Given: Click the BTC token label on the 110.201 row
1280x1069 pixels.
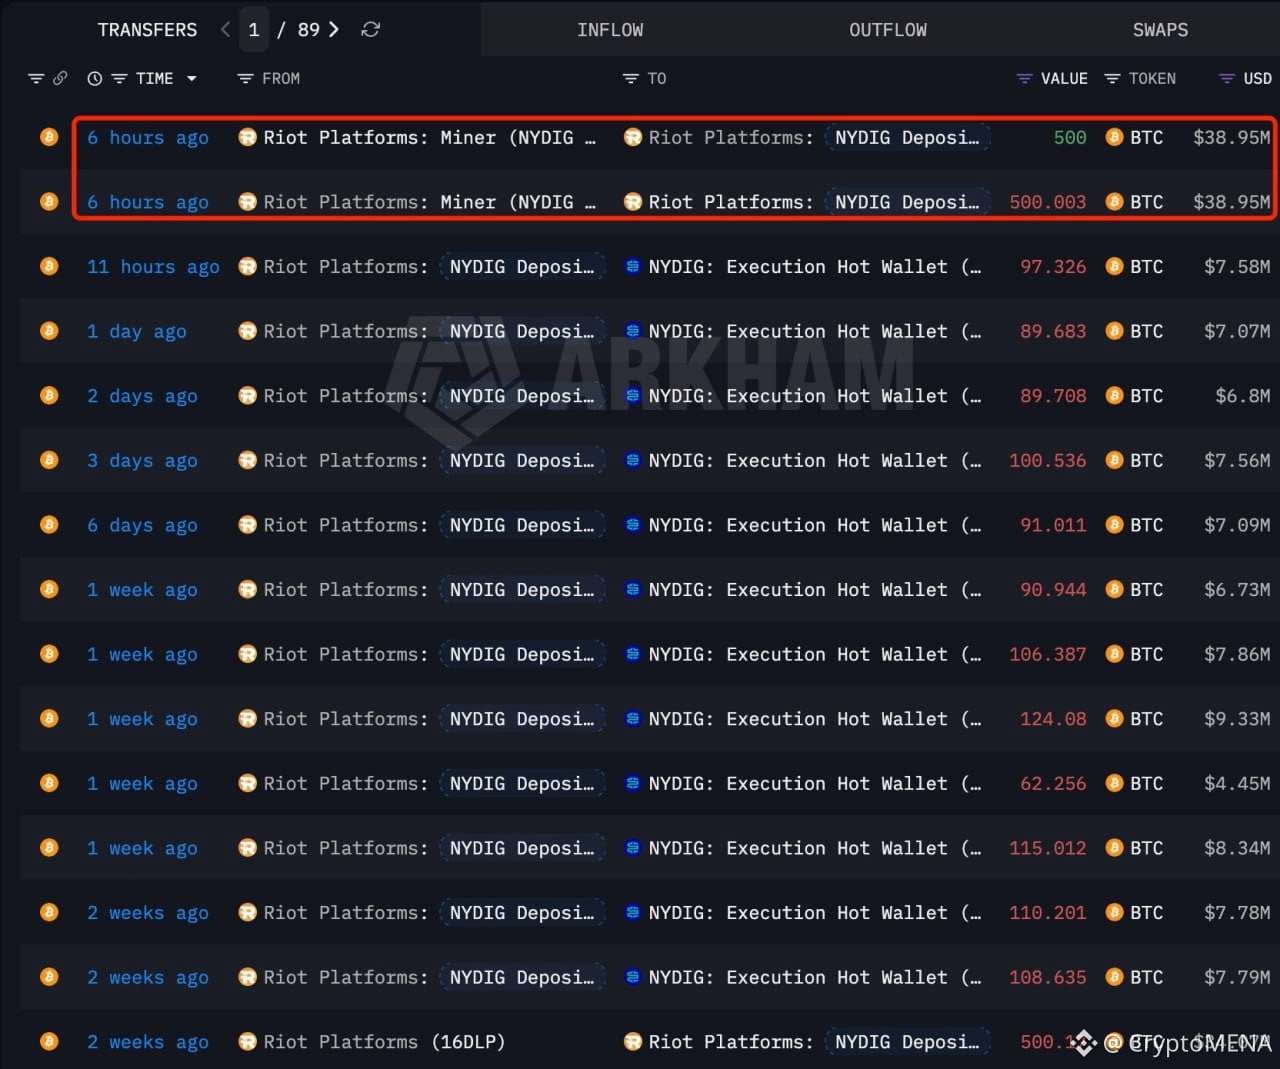Looking at the screenshot, I should click(1146, 912).
